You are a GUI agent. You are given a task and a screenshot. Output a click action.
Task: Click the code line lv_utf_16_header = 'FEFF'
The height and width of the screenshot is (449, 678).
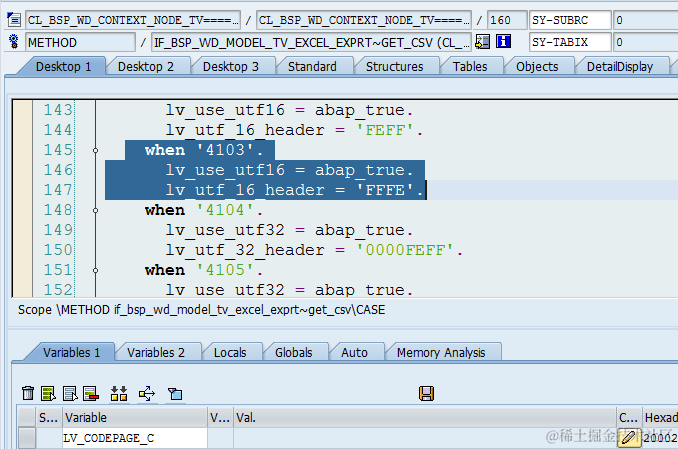tap(294, 130)
